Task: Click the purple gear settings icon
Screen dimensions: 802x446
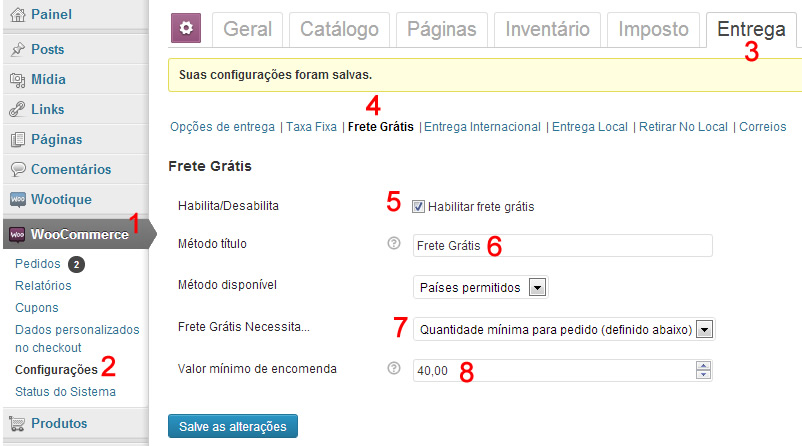Action: click(186, 28)
